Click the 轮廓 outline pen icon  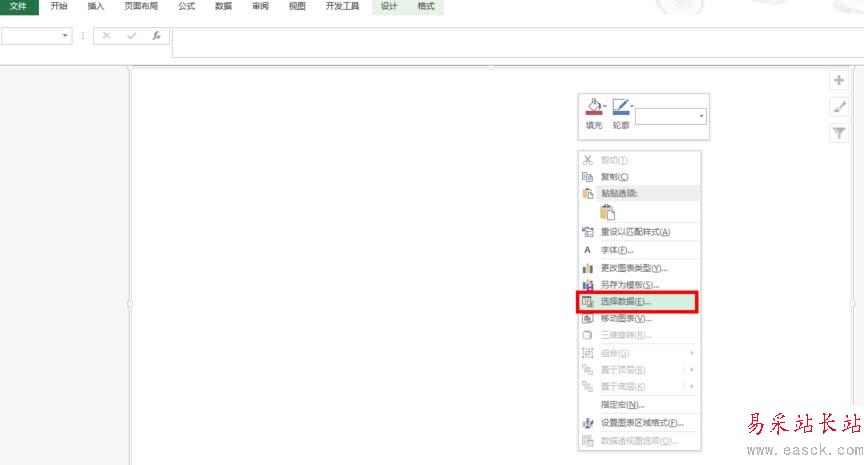pyautogui.click(x=620, y=106)
